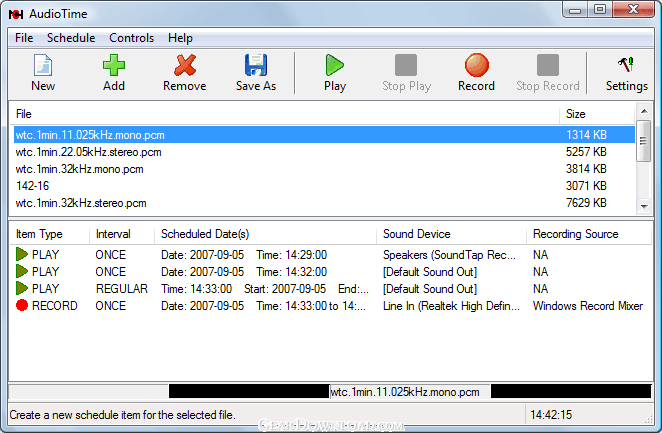Click the Stop Play toolbar button
662x433 pixels.
tap(406, 73)
